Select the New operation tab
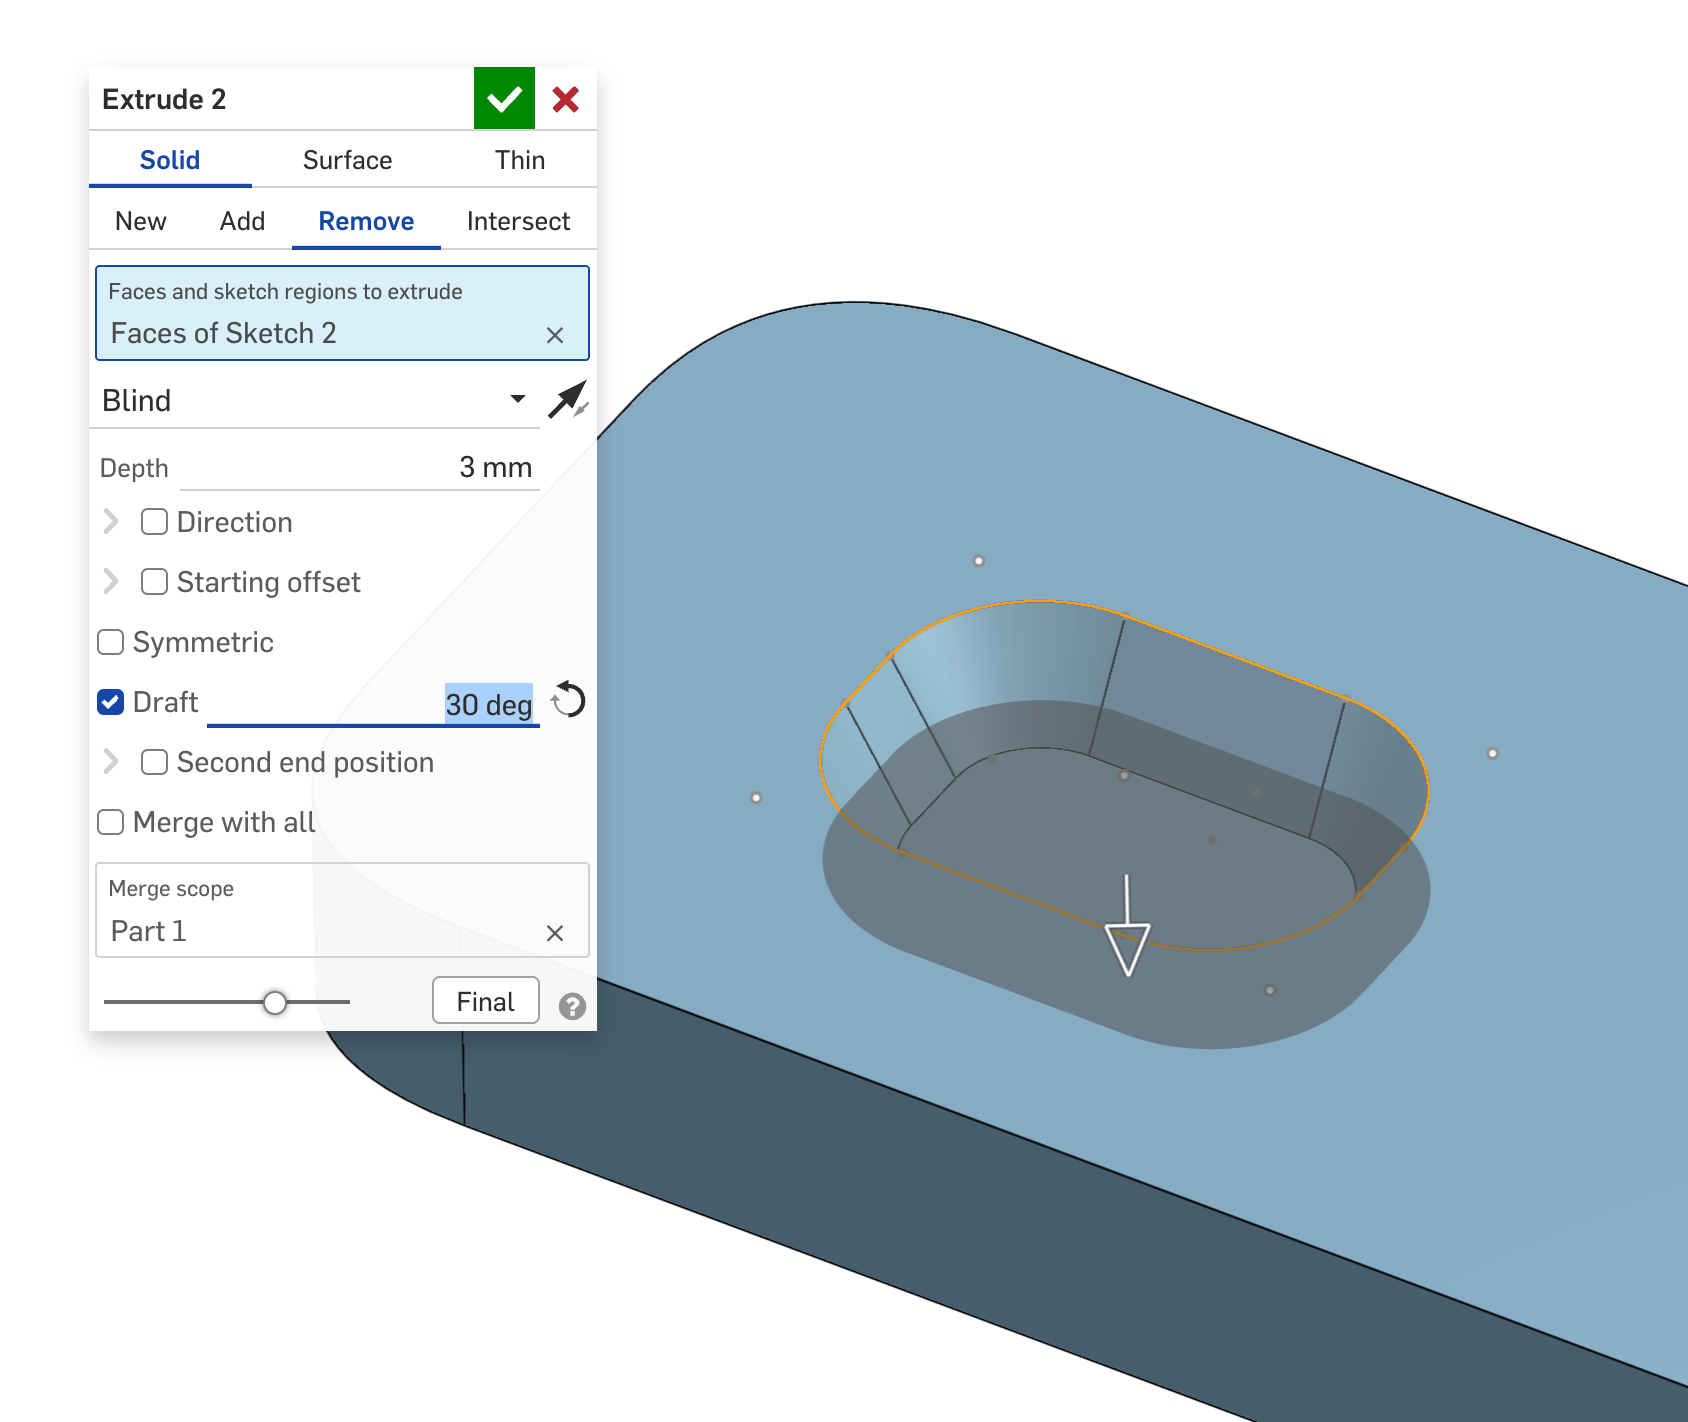 click(x=141, y=221)
